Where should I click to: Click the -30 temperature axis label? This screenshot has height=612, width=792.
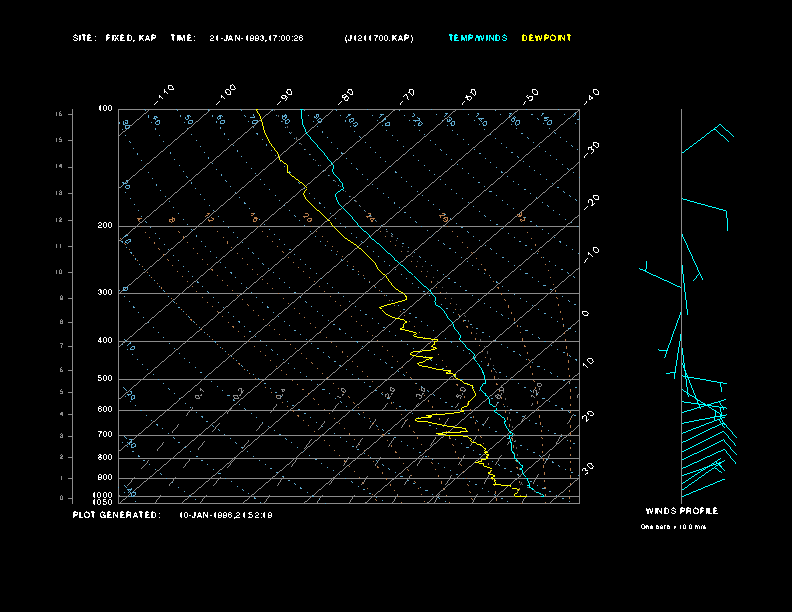592,149
